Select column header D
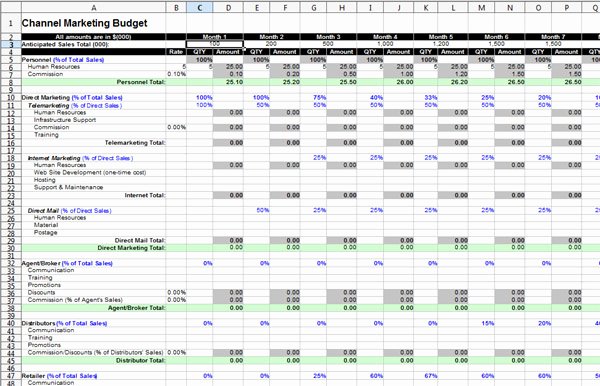 coord(228,7)
